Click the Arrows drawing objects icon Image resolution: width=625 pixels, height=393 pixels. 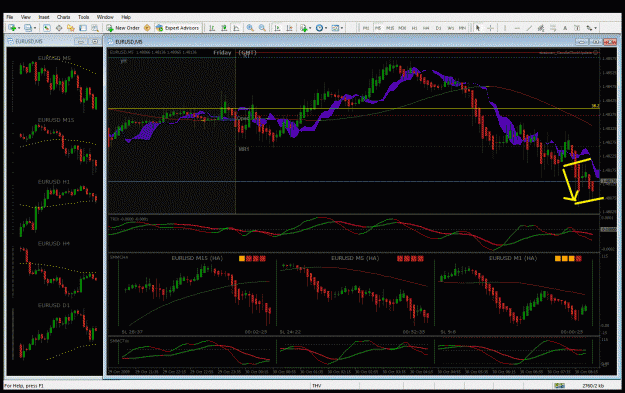point(588,28)
